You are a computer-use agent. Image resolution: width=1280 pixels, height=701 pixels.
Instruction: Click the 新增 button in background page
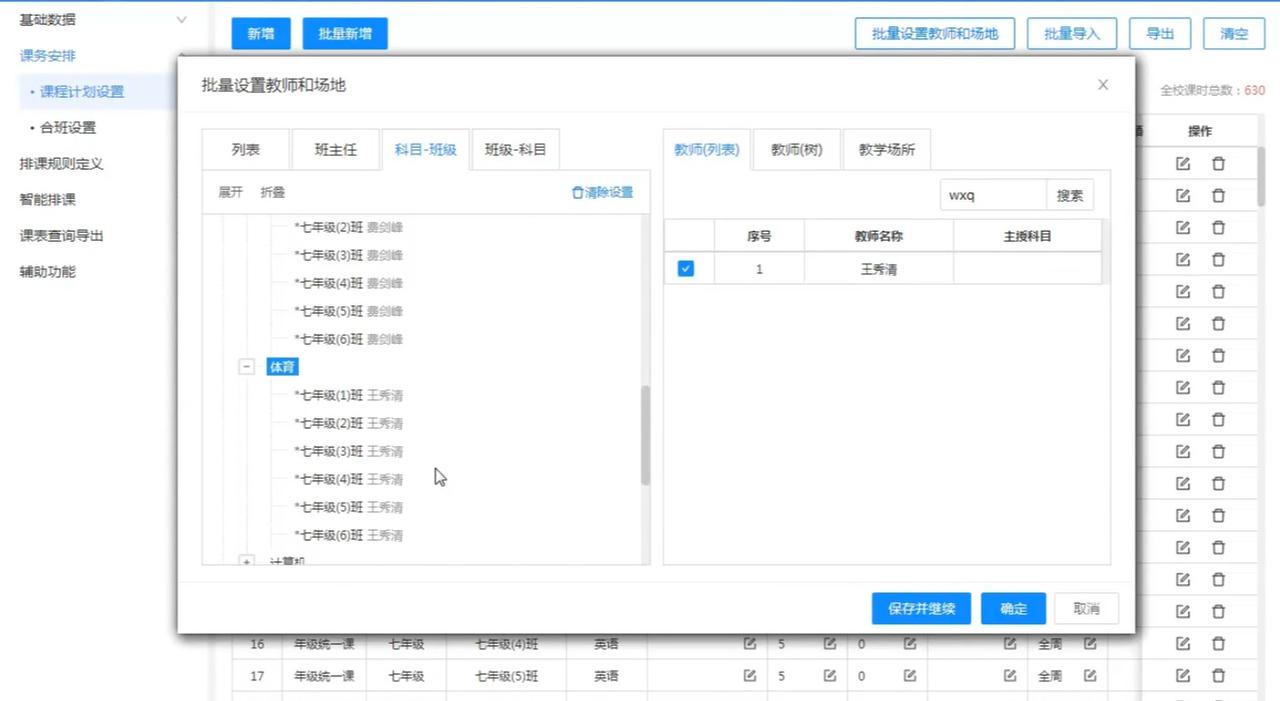[x=261, y=33]
